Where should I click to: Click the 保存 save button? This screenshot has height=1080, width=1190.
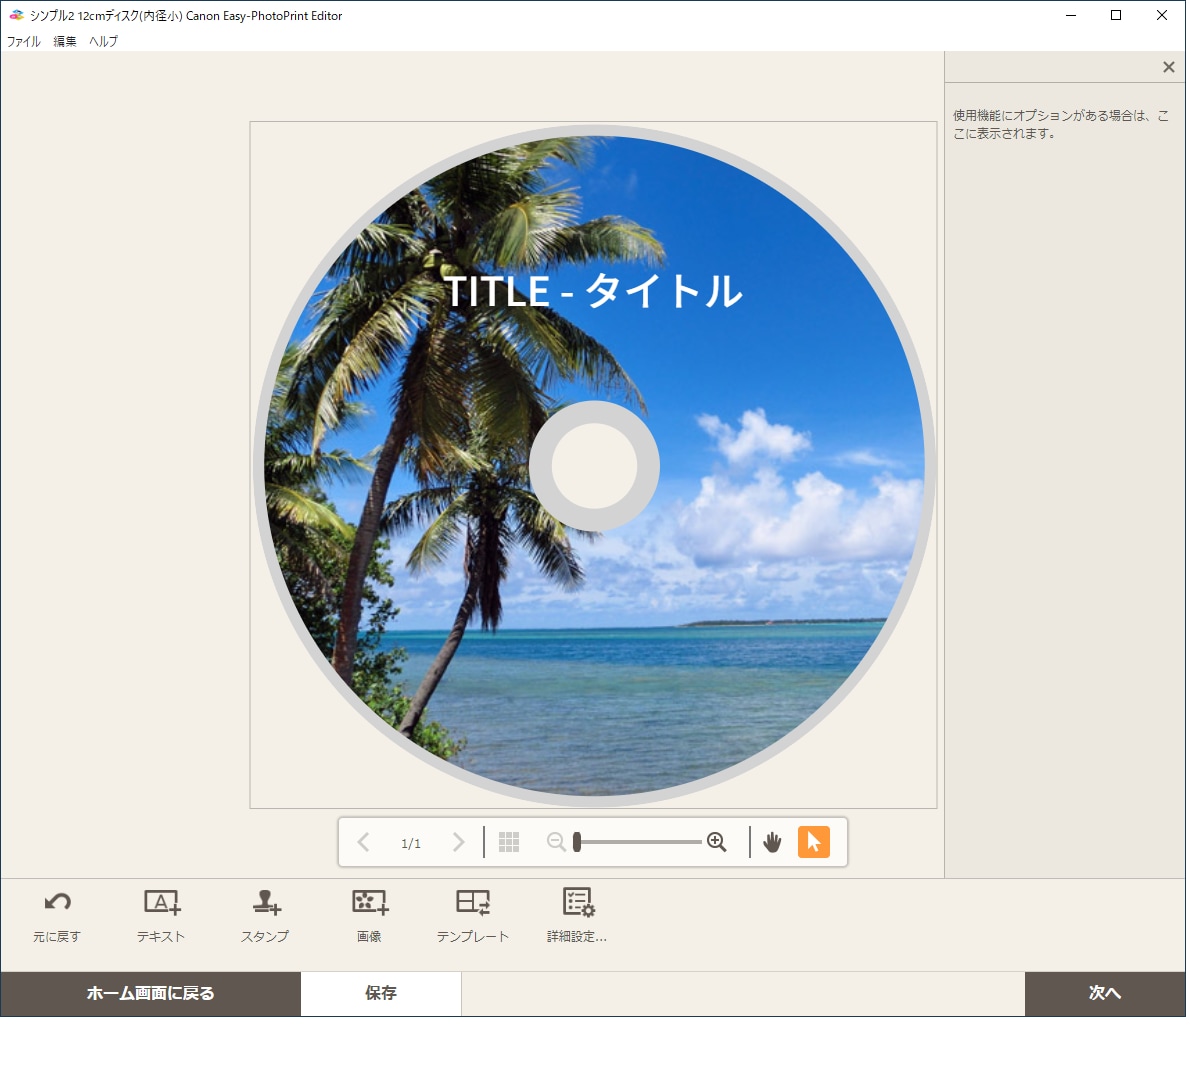coord(381,994)
